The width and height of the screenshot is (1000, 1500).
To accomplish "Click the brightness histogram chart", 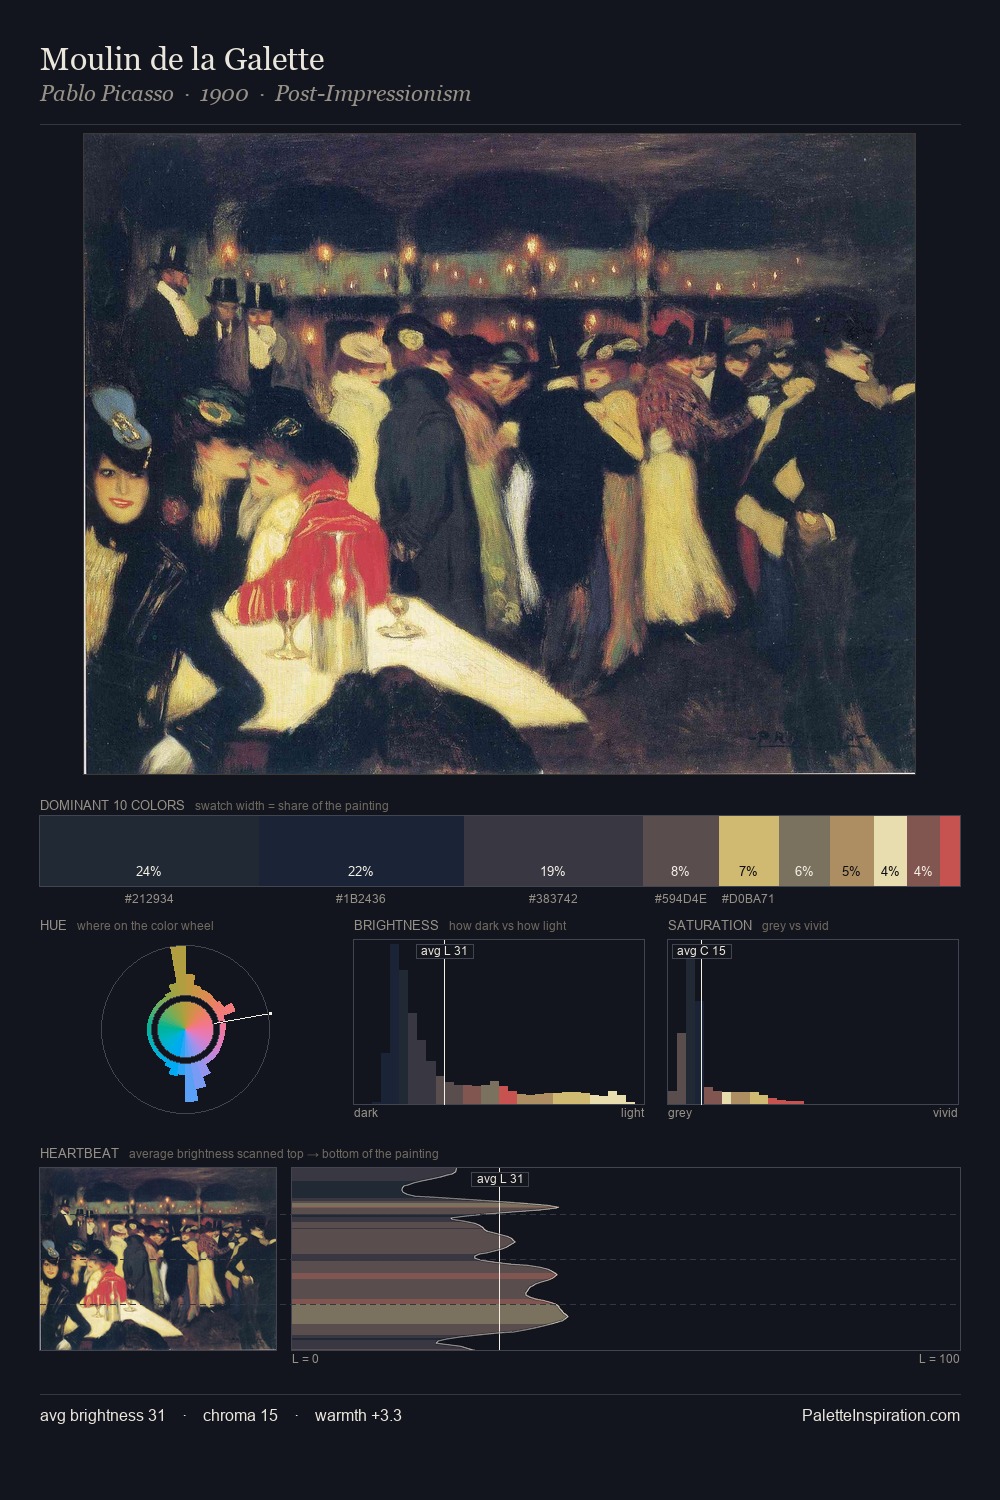I will [499, 1022].
